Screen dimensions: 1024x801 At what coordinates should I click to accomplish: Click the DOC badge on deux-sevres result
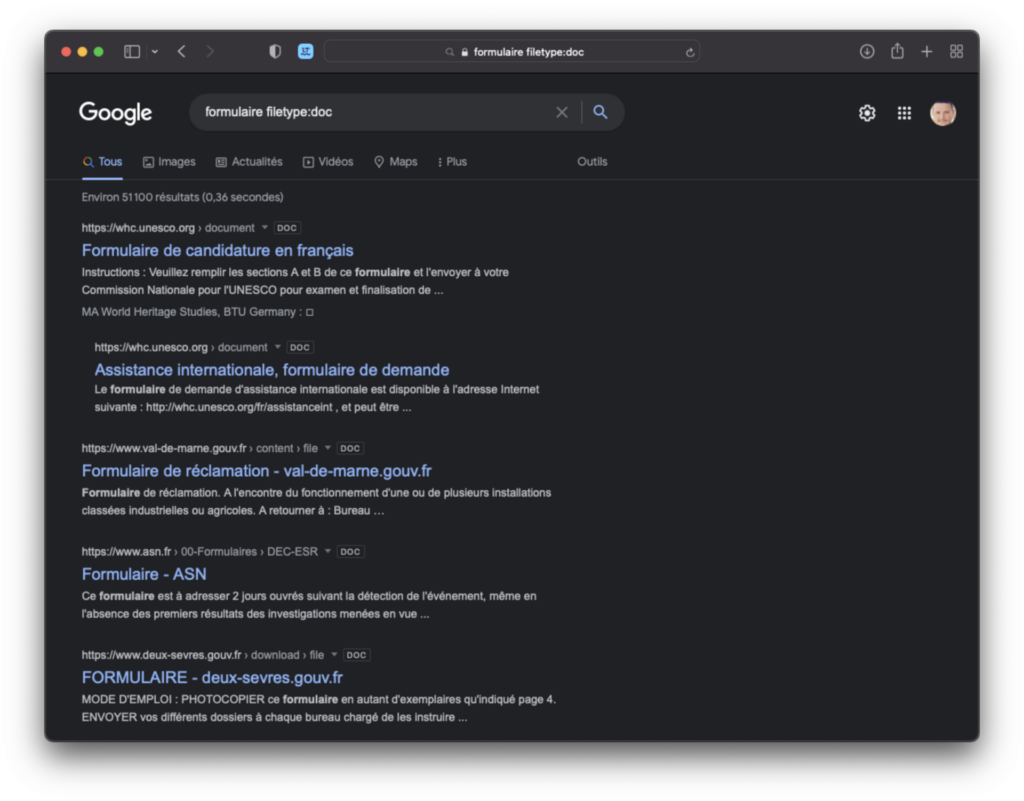pos(356,655)
